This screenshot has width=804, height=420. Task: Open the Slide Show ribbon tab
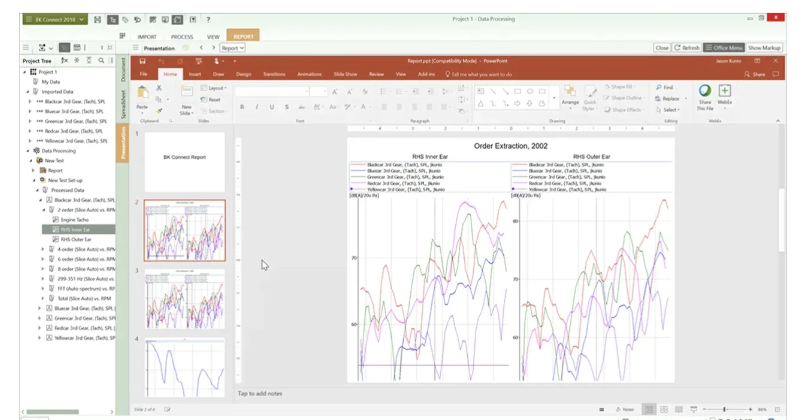[x=345, y=74]
